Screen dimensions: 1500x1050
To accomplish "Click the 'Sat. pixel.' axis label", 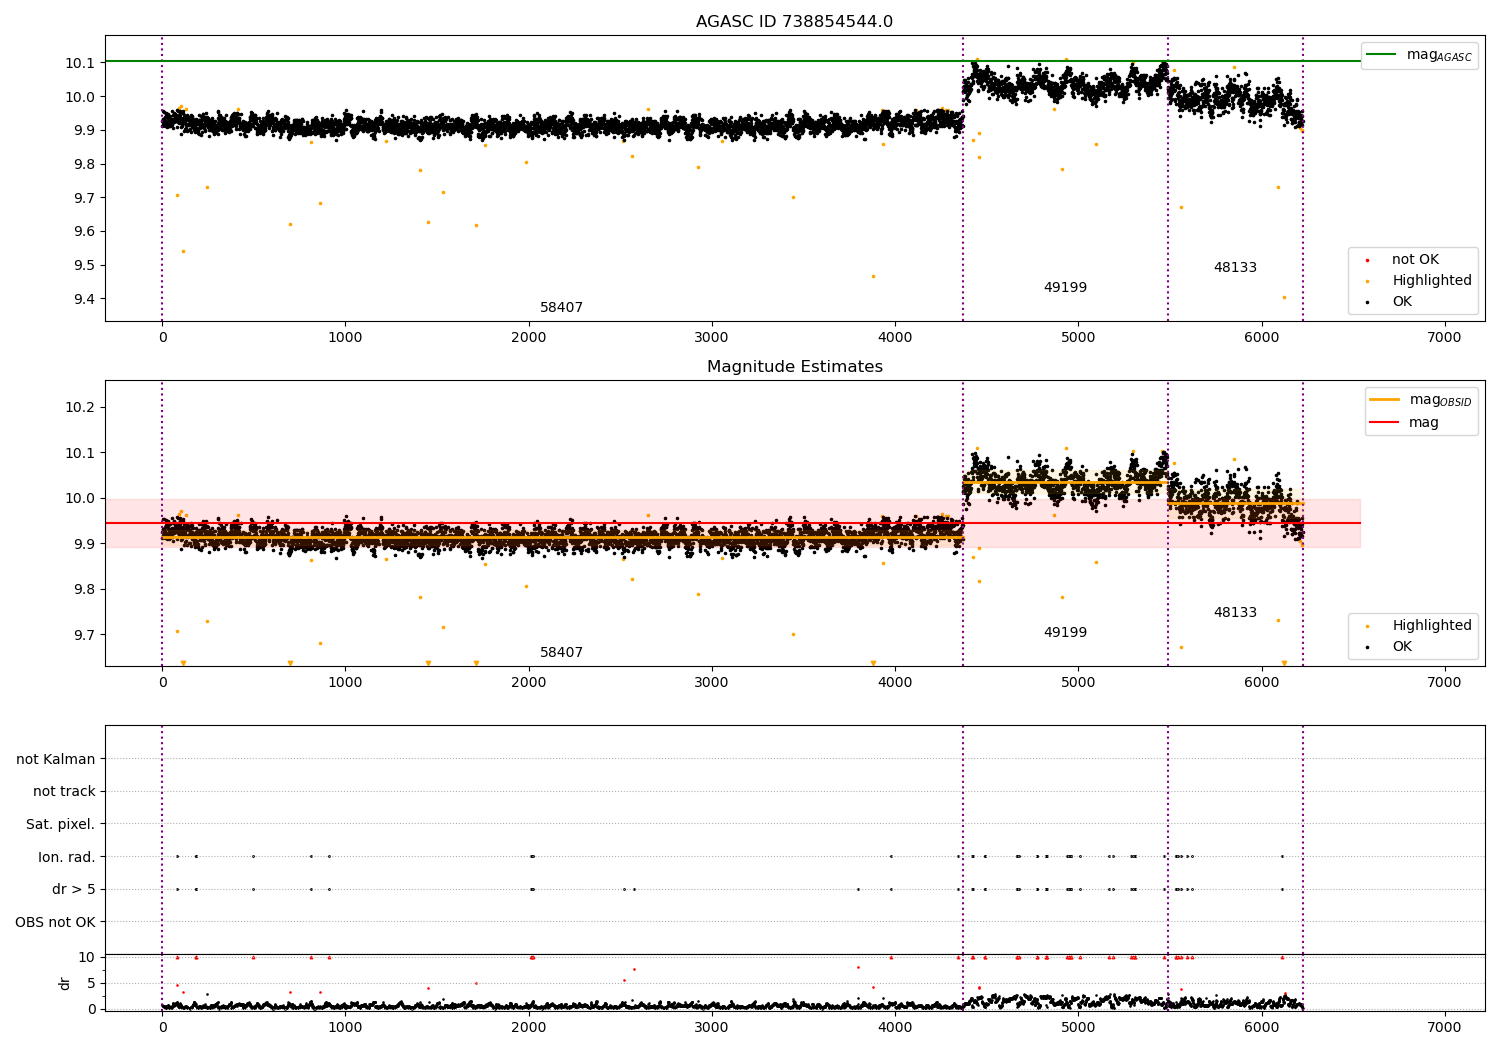I will (61, 824).
